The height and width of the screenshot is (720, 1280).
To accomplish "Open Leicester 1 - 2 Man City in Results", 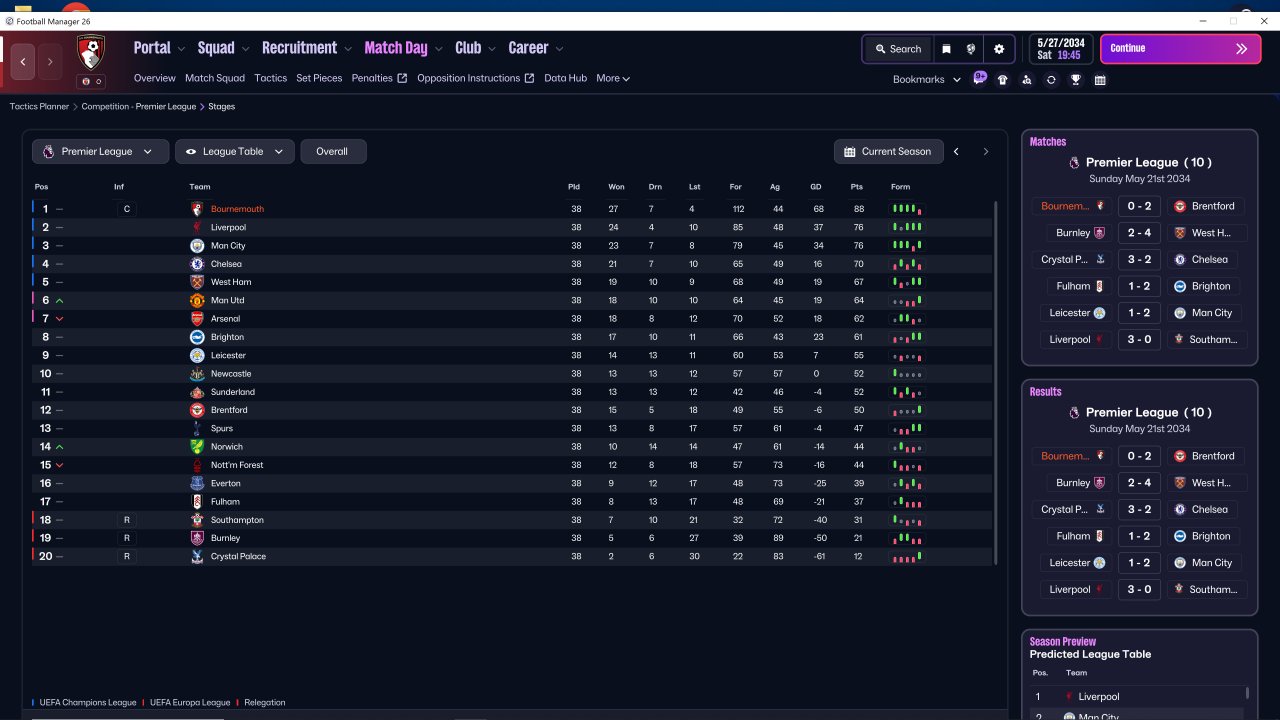I will pyautogui.click(x=1140, y=563).
